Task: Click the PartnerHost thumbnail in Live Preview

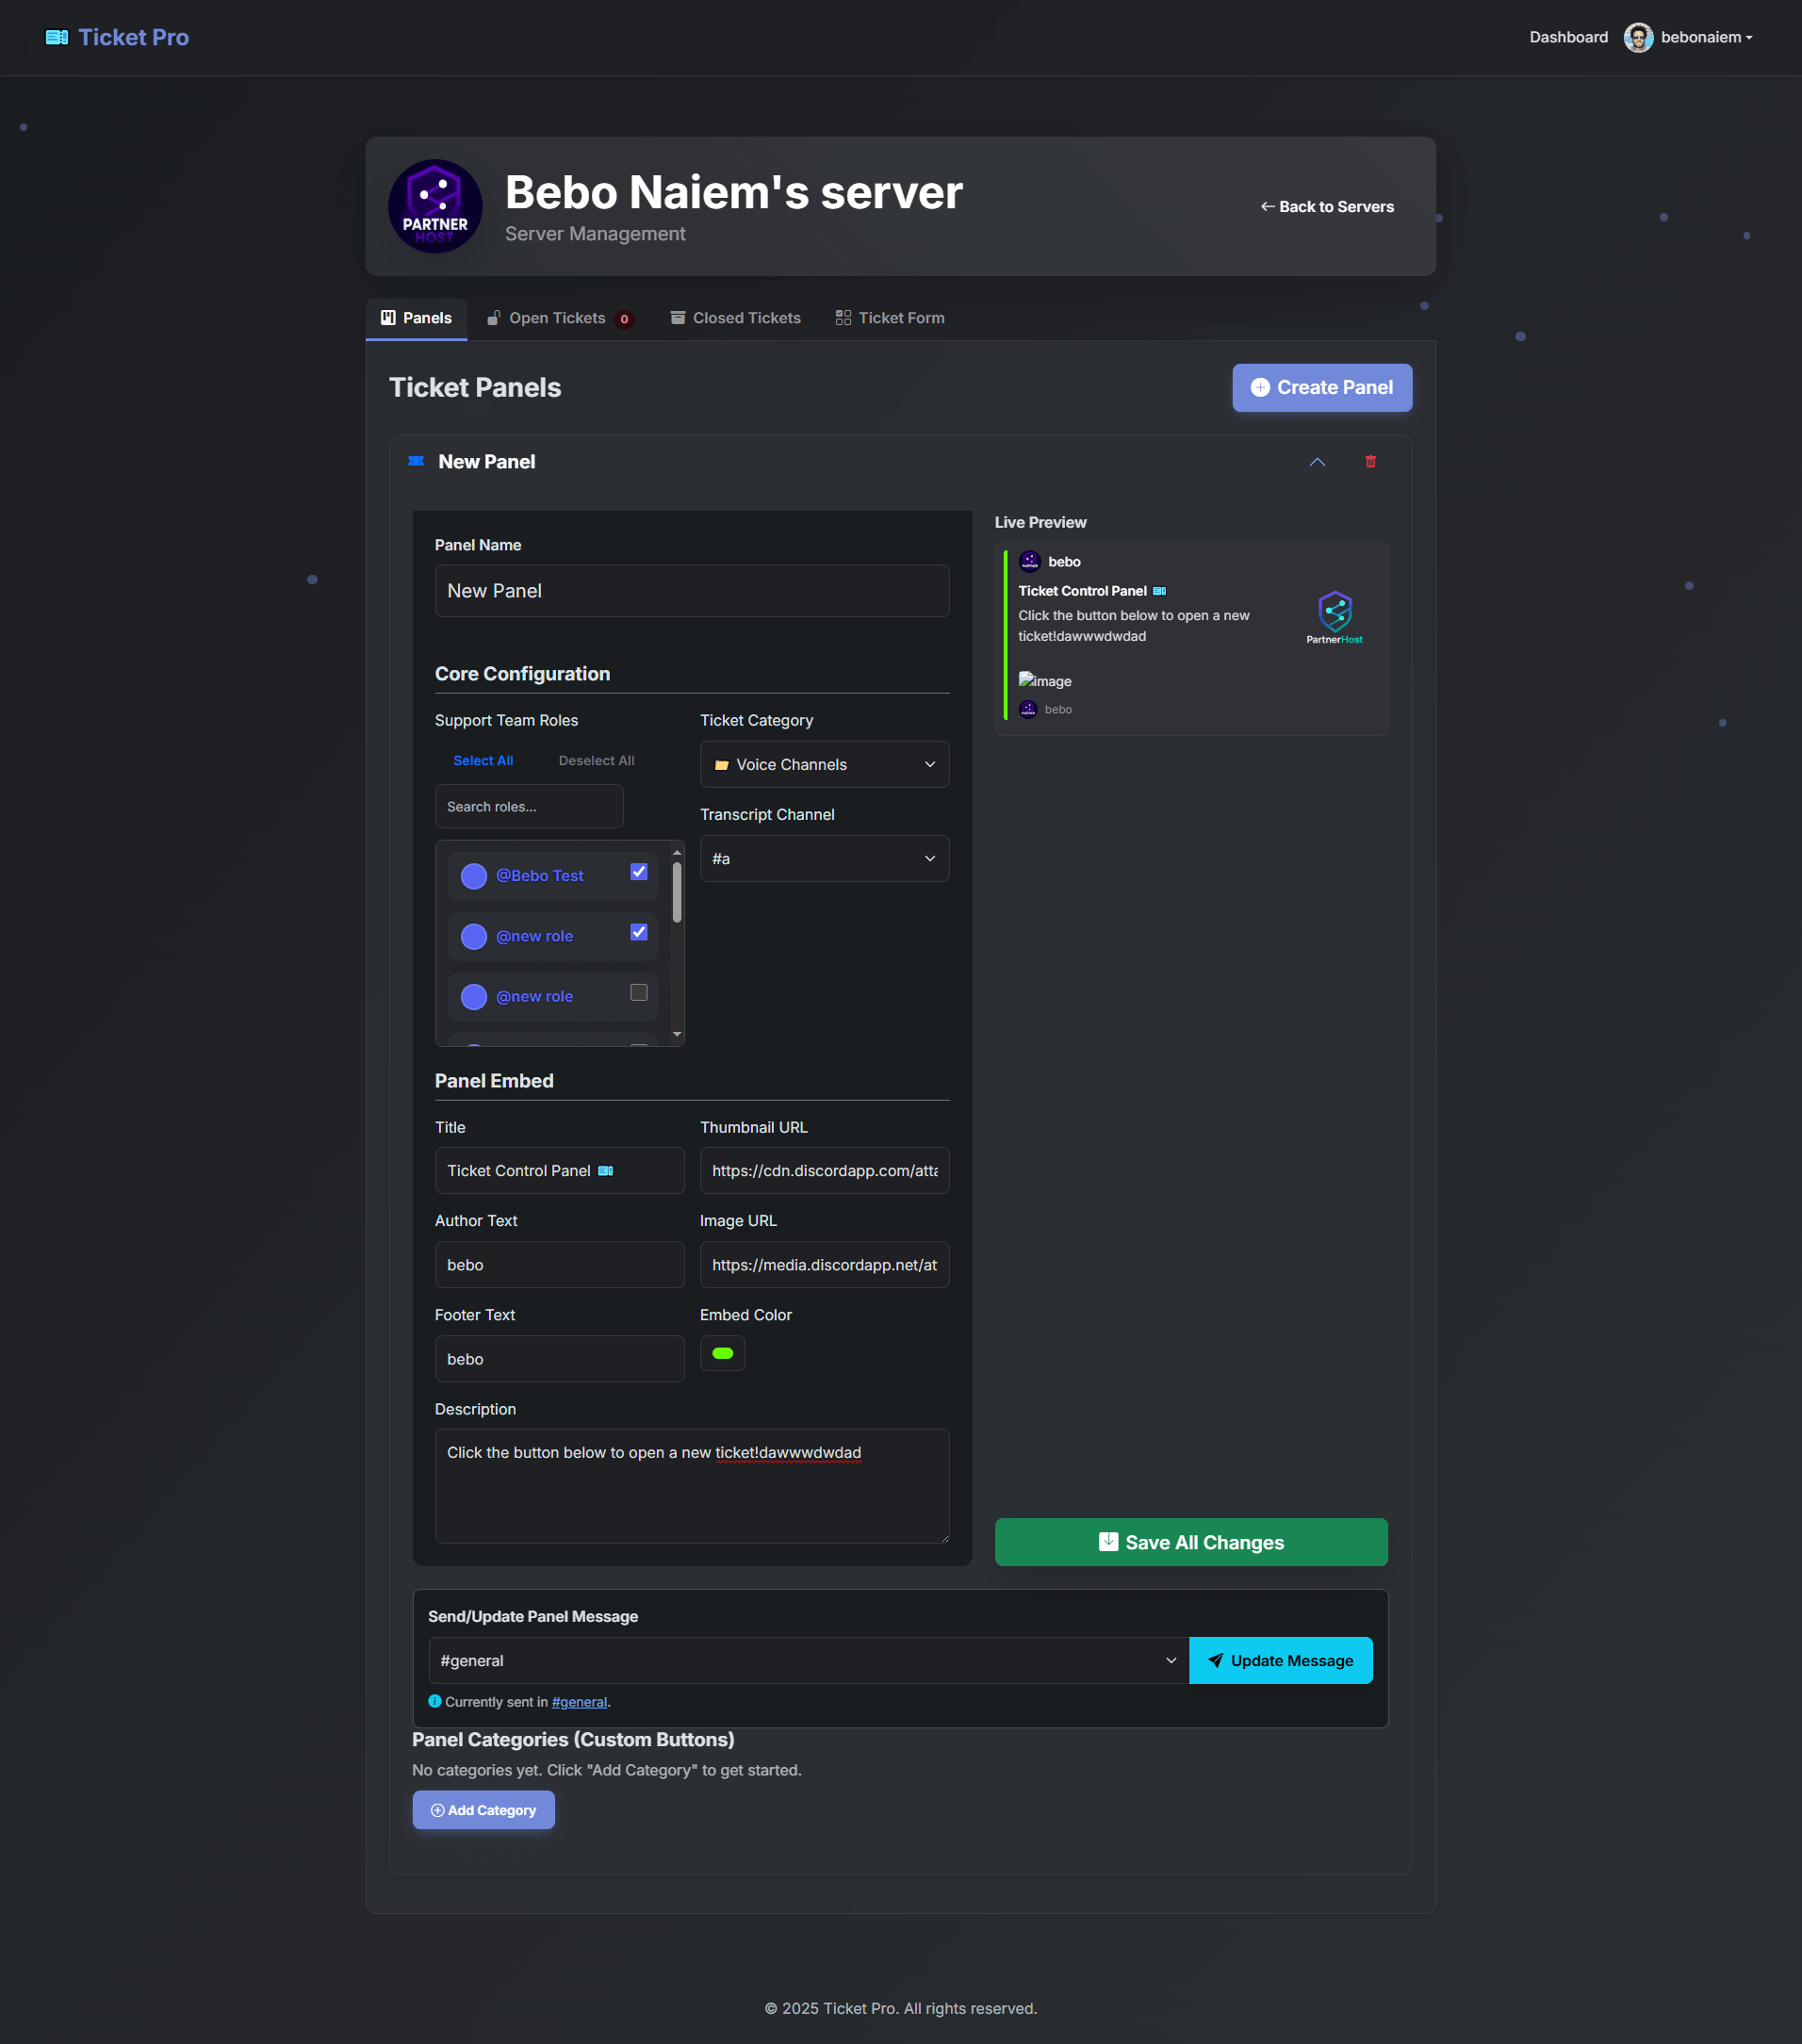Action: point(1334,617)
